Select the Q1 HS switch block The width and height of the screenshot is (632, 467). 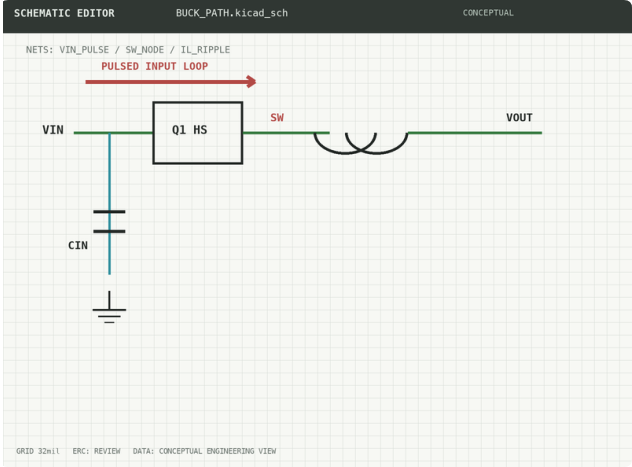click(198, 133)
